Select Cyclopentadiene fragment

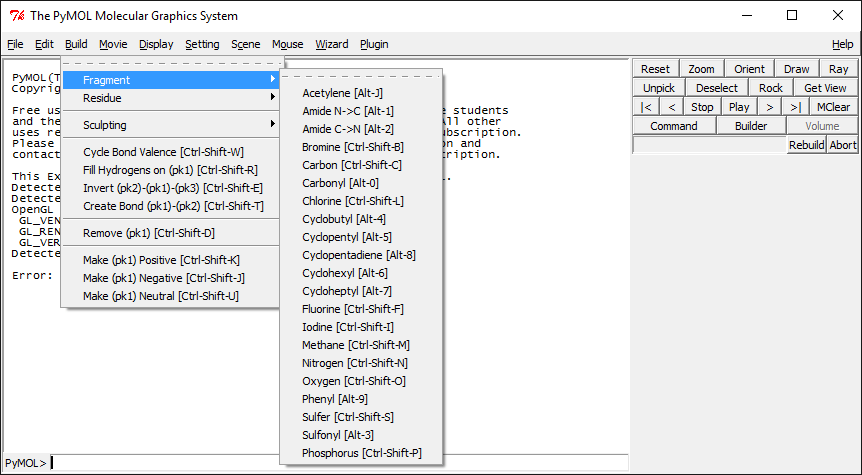point(361,255)
